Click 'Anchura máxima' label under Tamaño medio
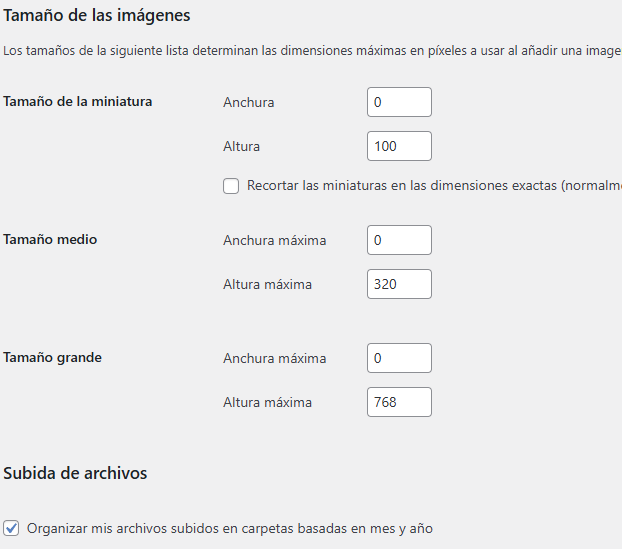The width and height of the screenshot is (622, 549). pos(275,240)
